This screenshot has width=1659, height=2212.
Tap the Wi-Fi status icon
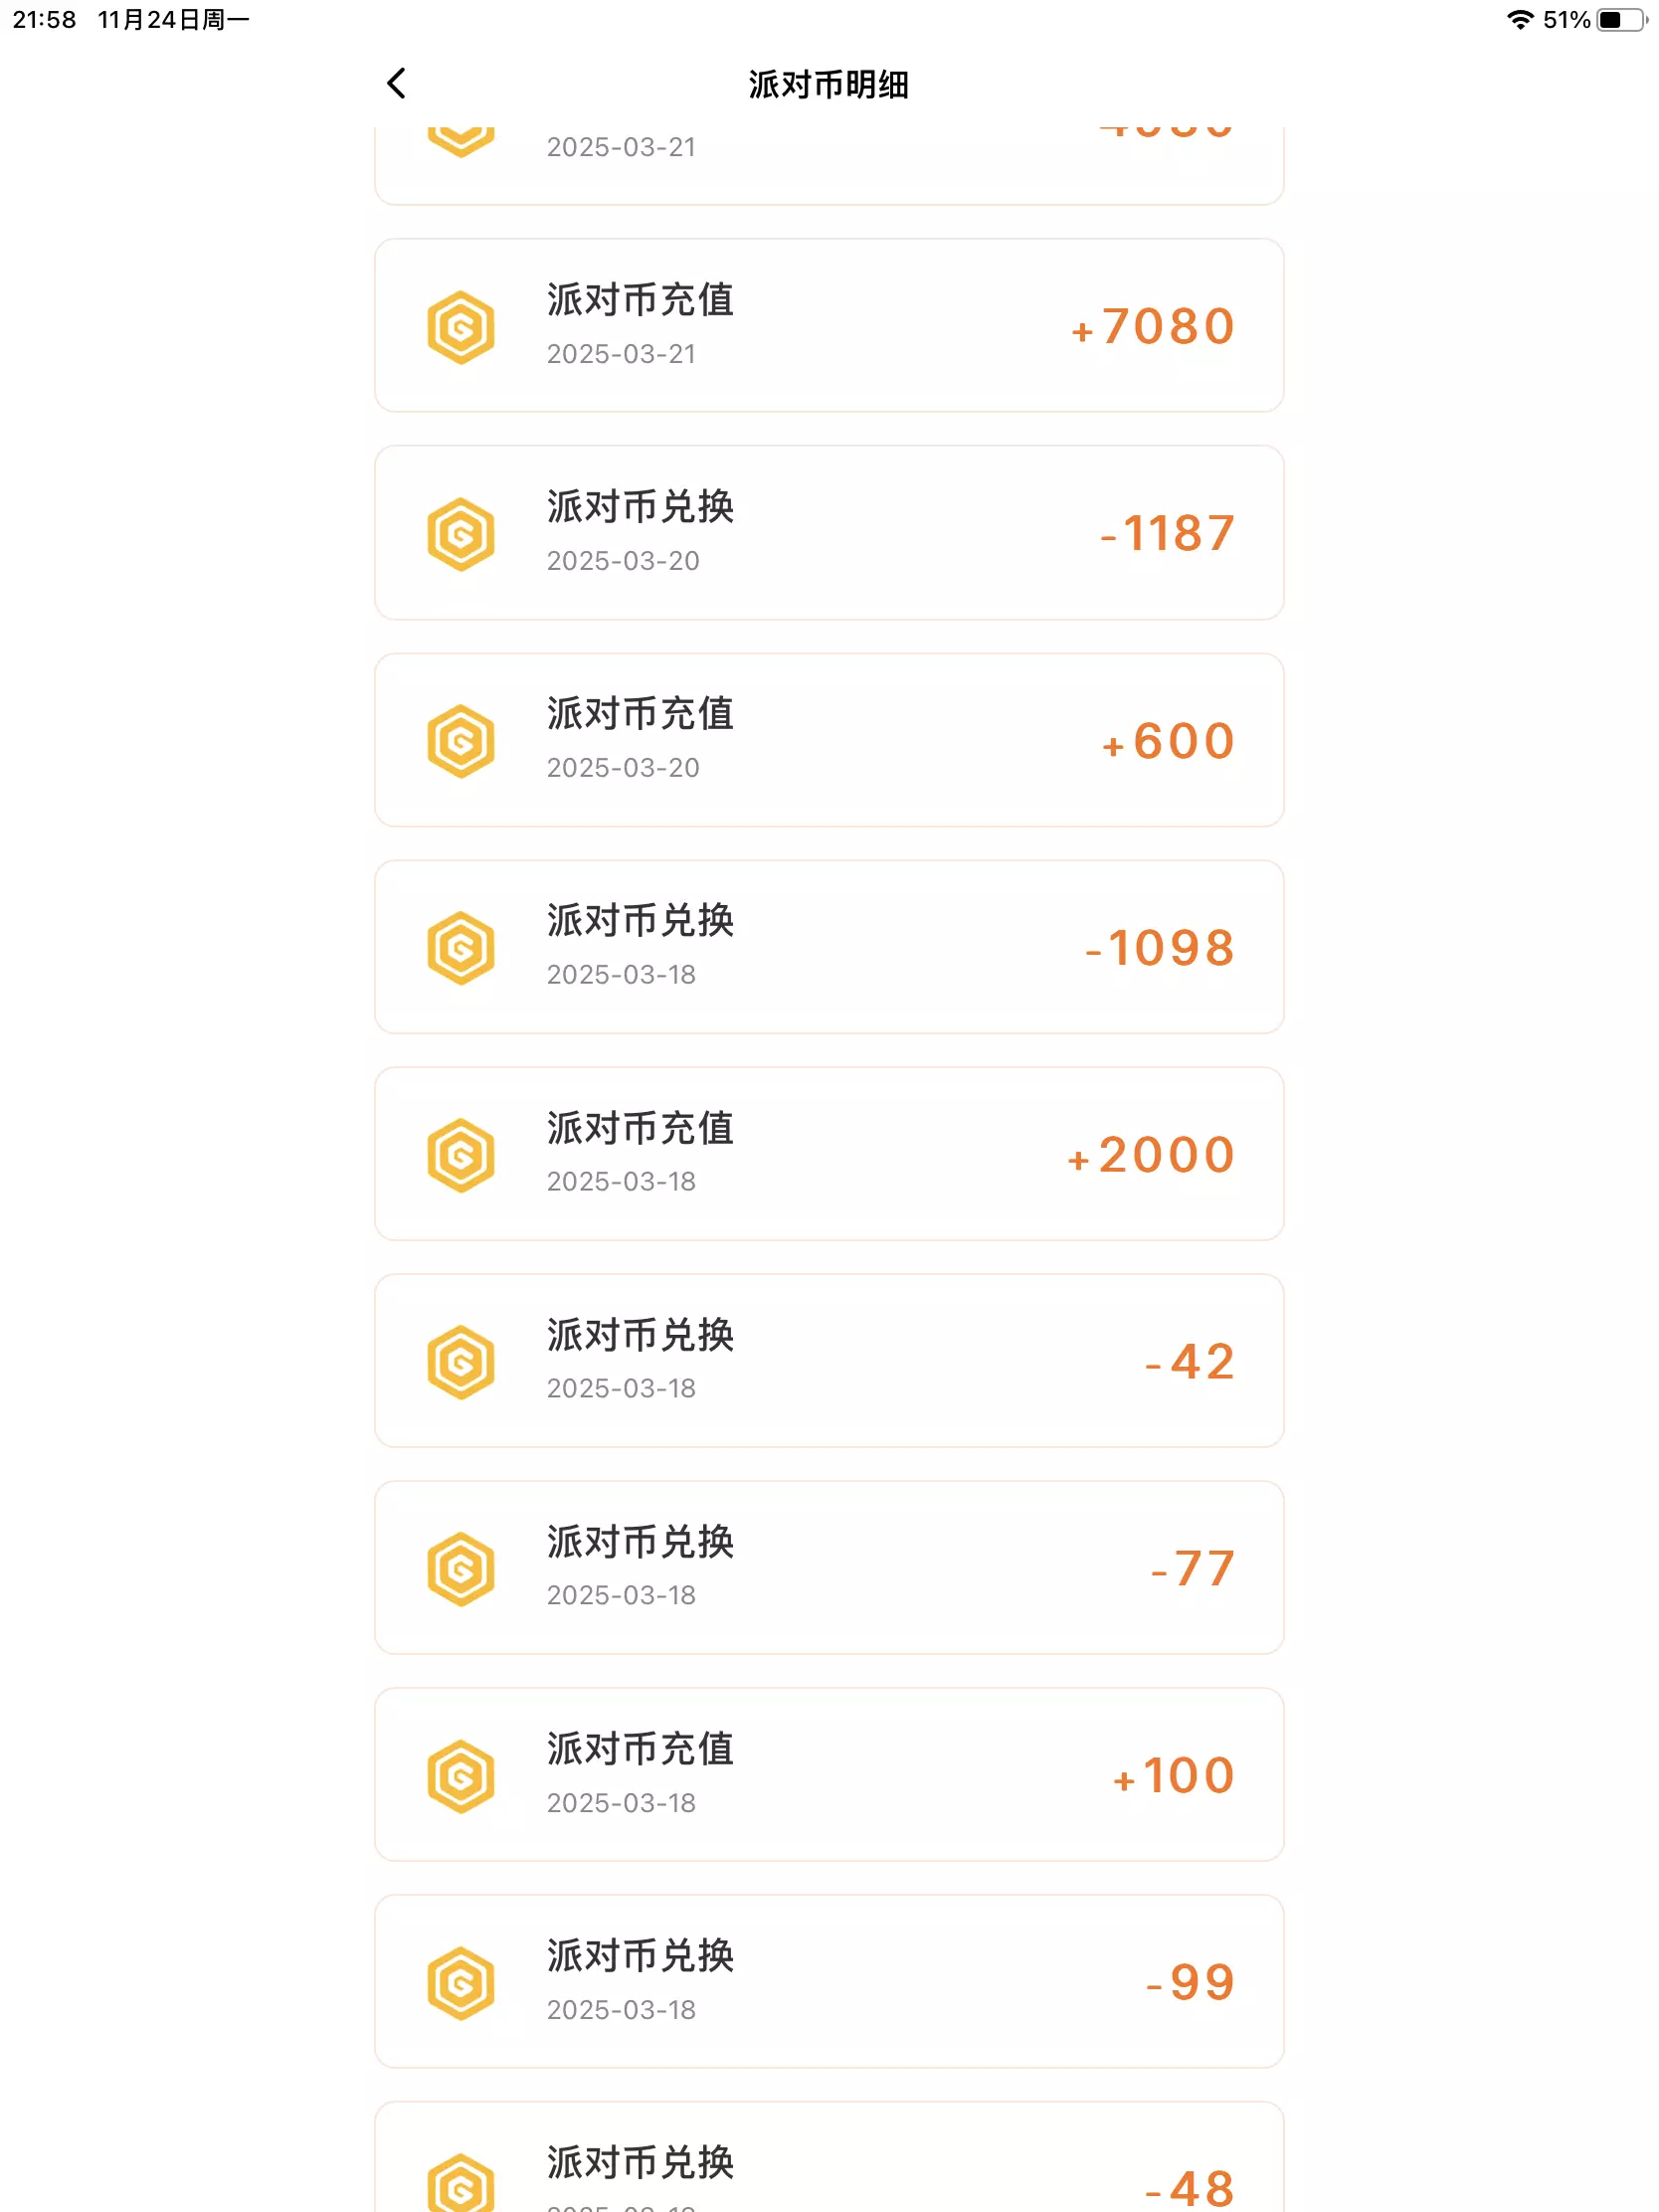point(1519,20)
